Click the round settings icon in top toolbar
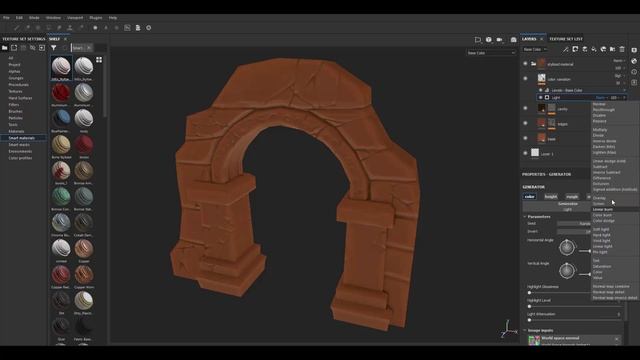The height and width of the screenshot is (360, 640). [x=149, y=28]
